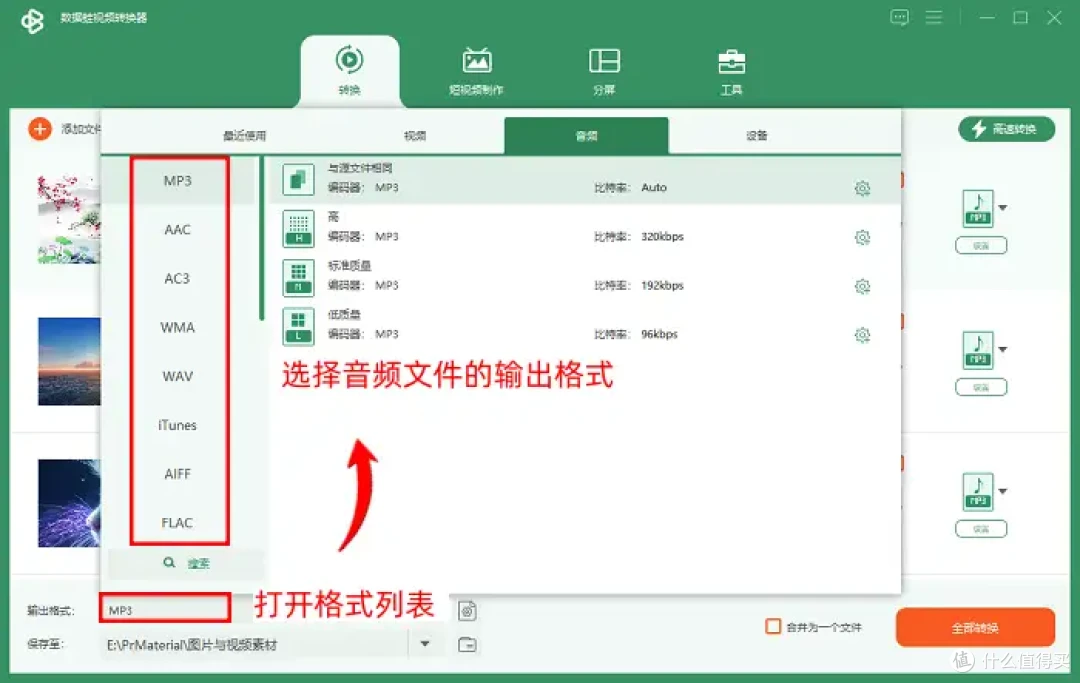The width and height of the screenshot is (1080, 683).
Task: Enable the 合并为一个文件 checkbox
Action: click(773, 627)
